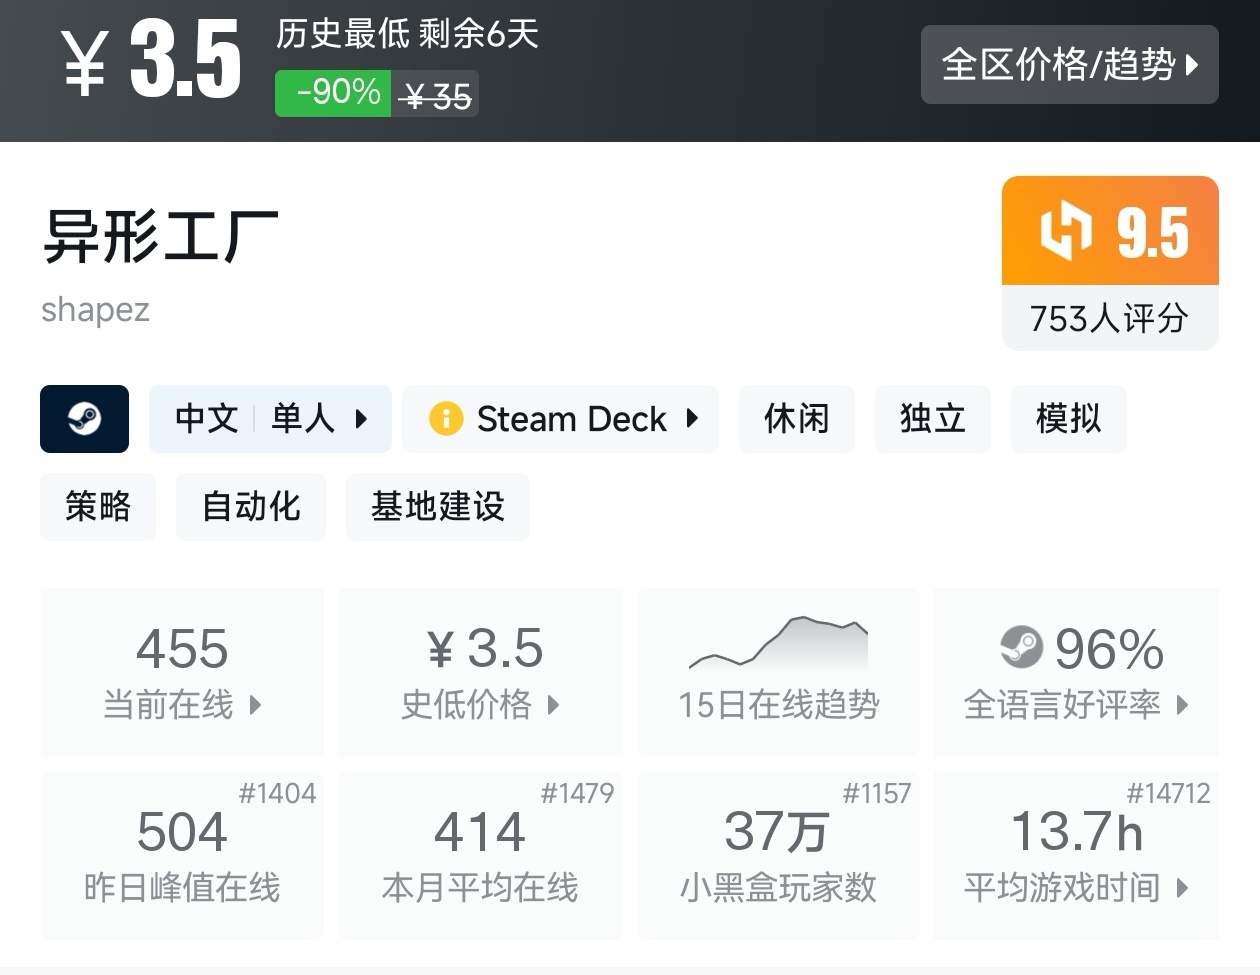Screen dimensions: 1260x975
Task: View the 15日在线趋势 trend chart
Action: 778,645
